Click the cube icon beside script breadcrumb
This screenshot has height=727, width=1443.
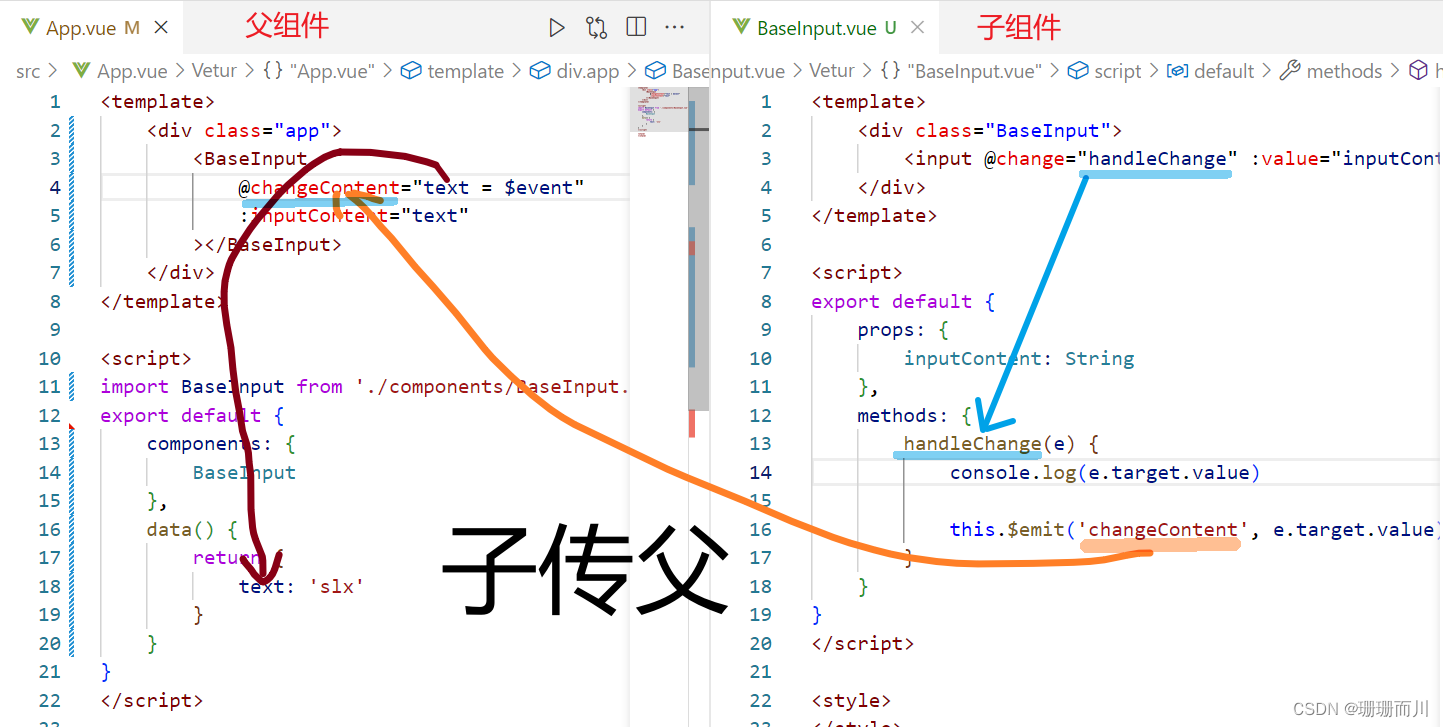1077,71
